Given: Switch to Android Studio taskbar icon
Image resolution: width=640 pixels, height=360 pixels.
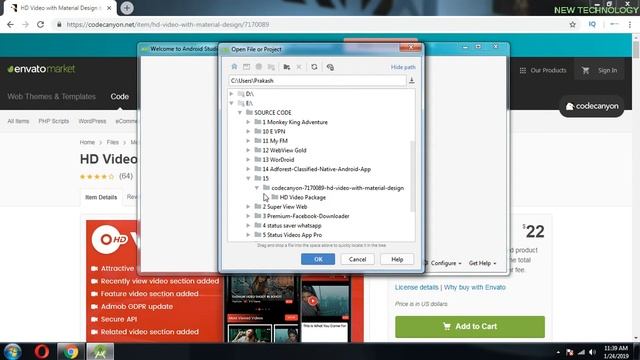Looking at the screenshot, I should (x=100, y=351).
